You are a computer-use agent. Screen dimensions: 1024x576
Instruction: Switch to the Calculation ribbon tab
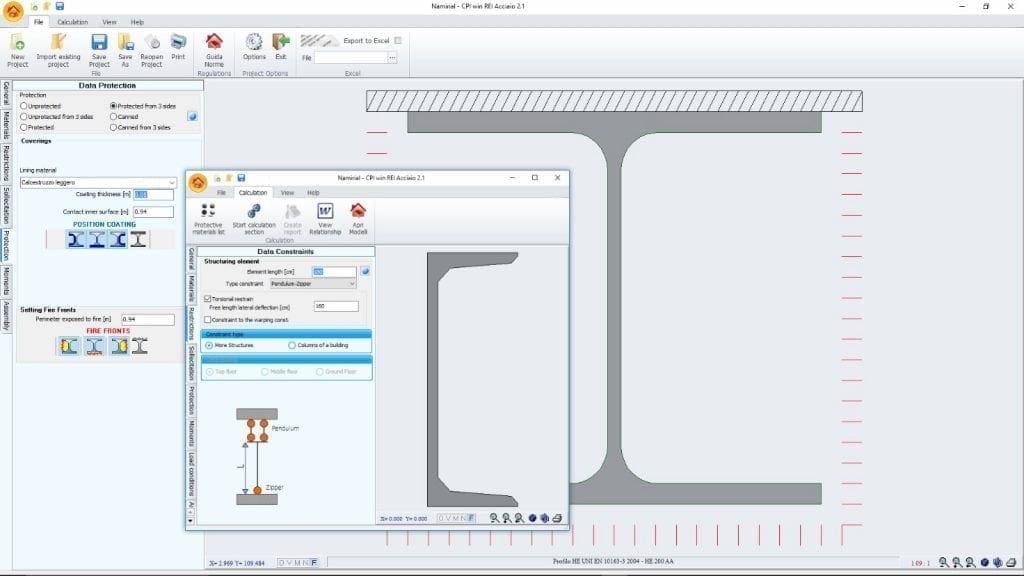[73, 21]
